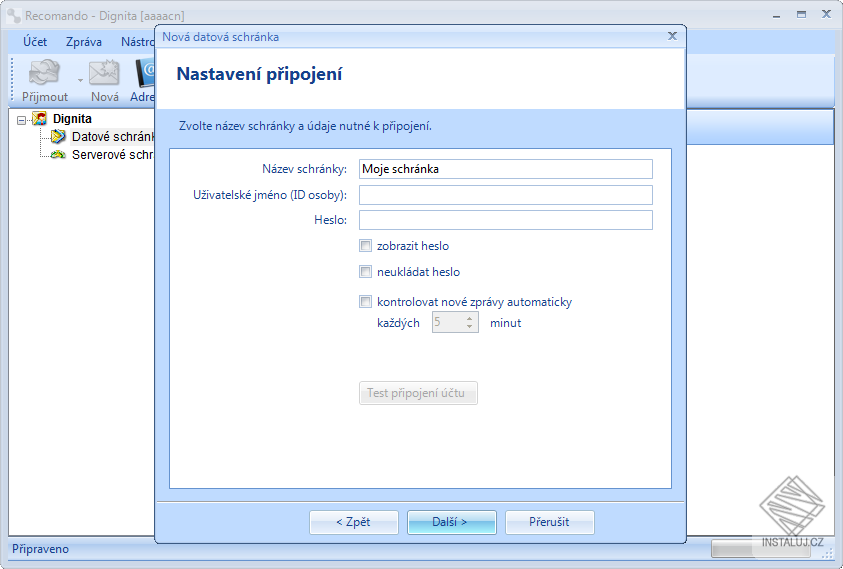Open the Zpráva menu
This screenshot has height=569, width=843.
tap(84, 42)
